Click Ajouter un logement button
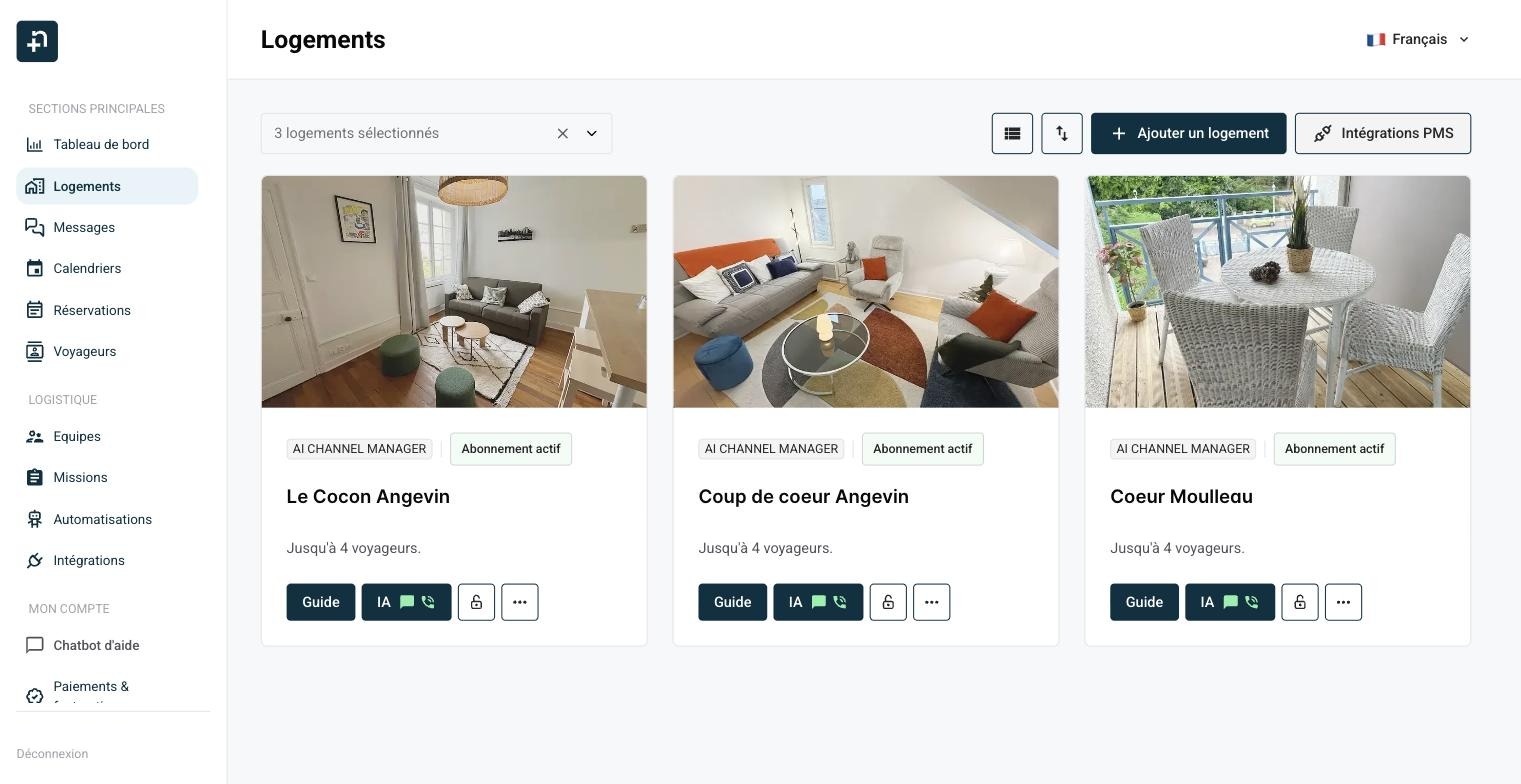The height and width of the screenshot is (784, 1521). [1188, 133]
